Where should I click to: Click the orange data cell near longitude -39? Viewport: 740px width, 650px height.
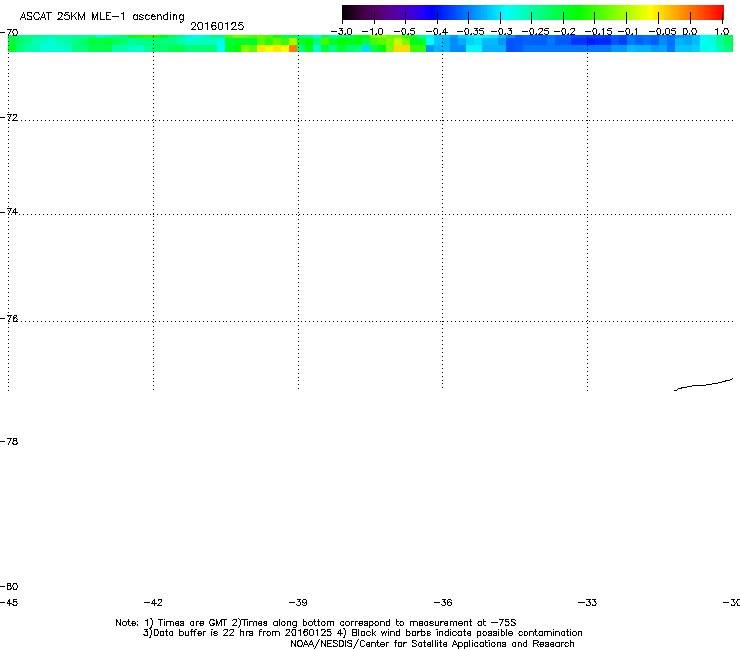(x=293, y=48)
